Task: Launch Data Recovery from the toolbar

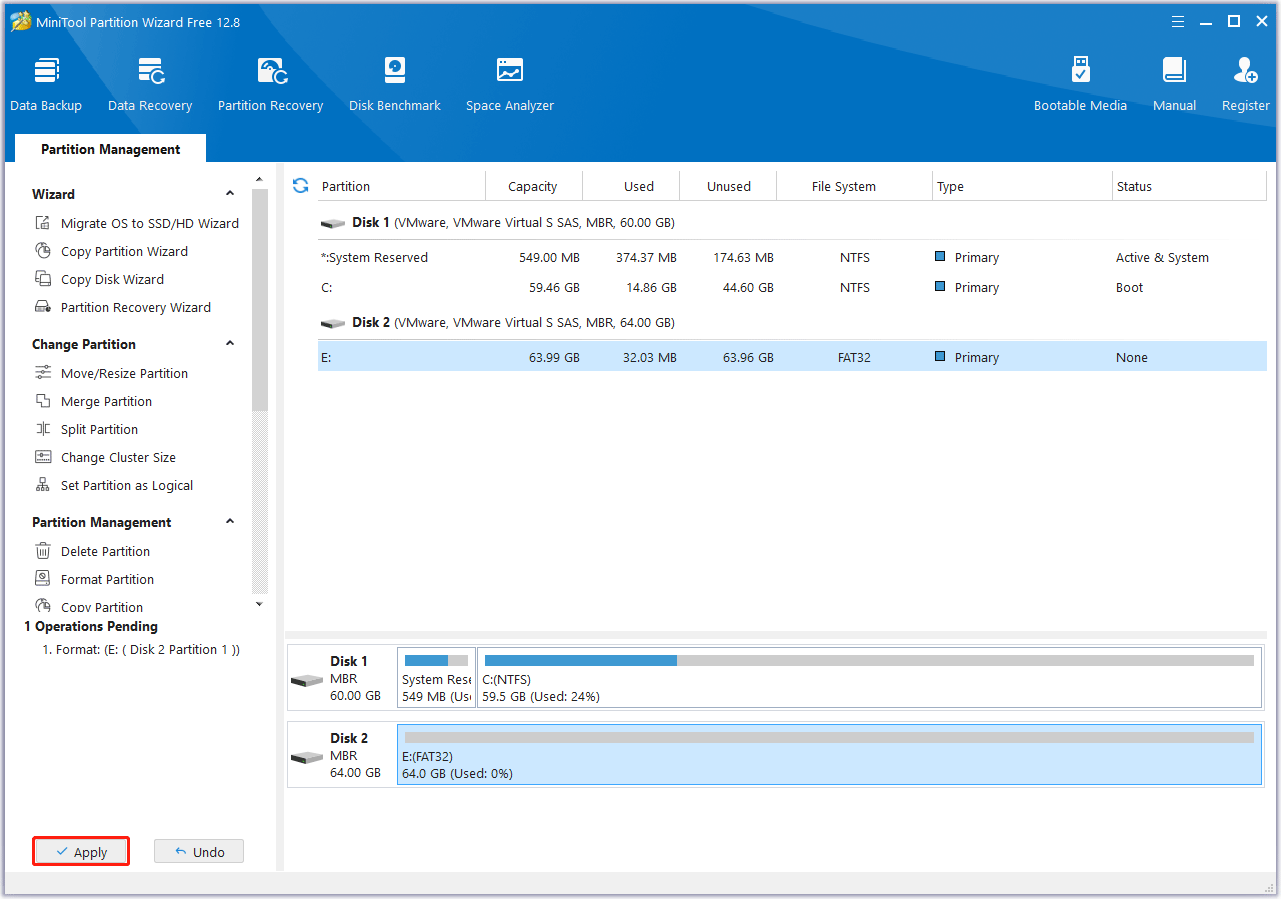Action: 150,84
